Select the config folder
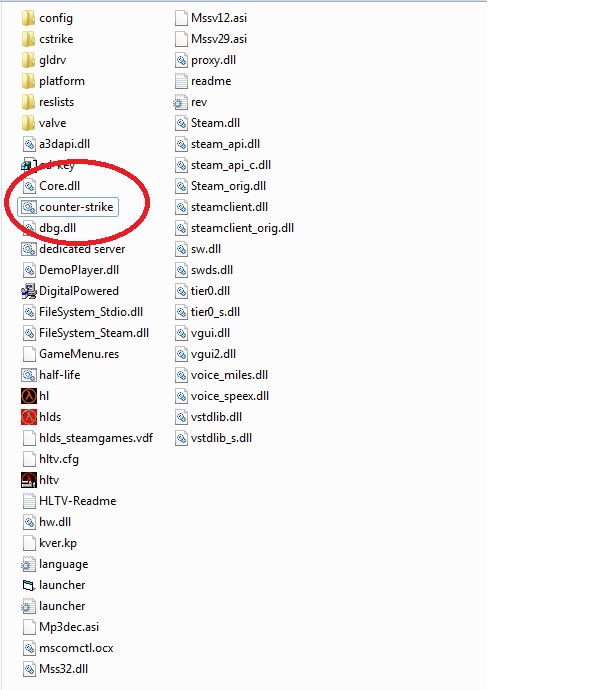The width and height of the screenshot is (595, 690). tap(47, 18)
